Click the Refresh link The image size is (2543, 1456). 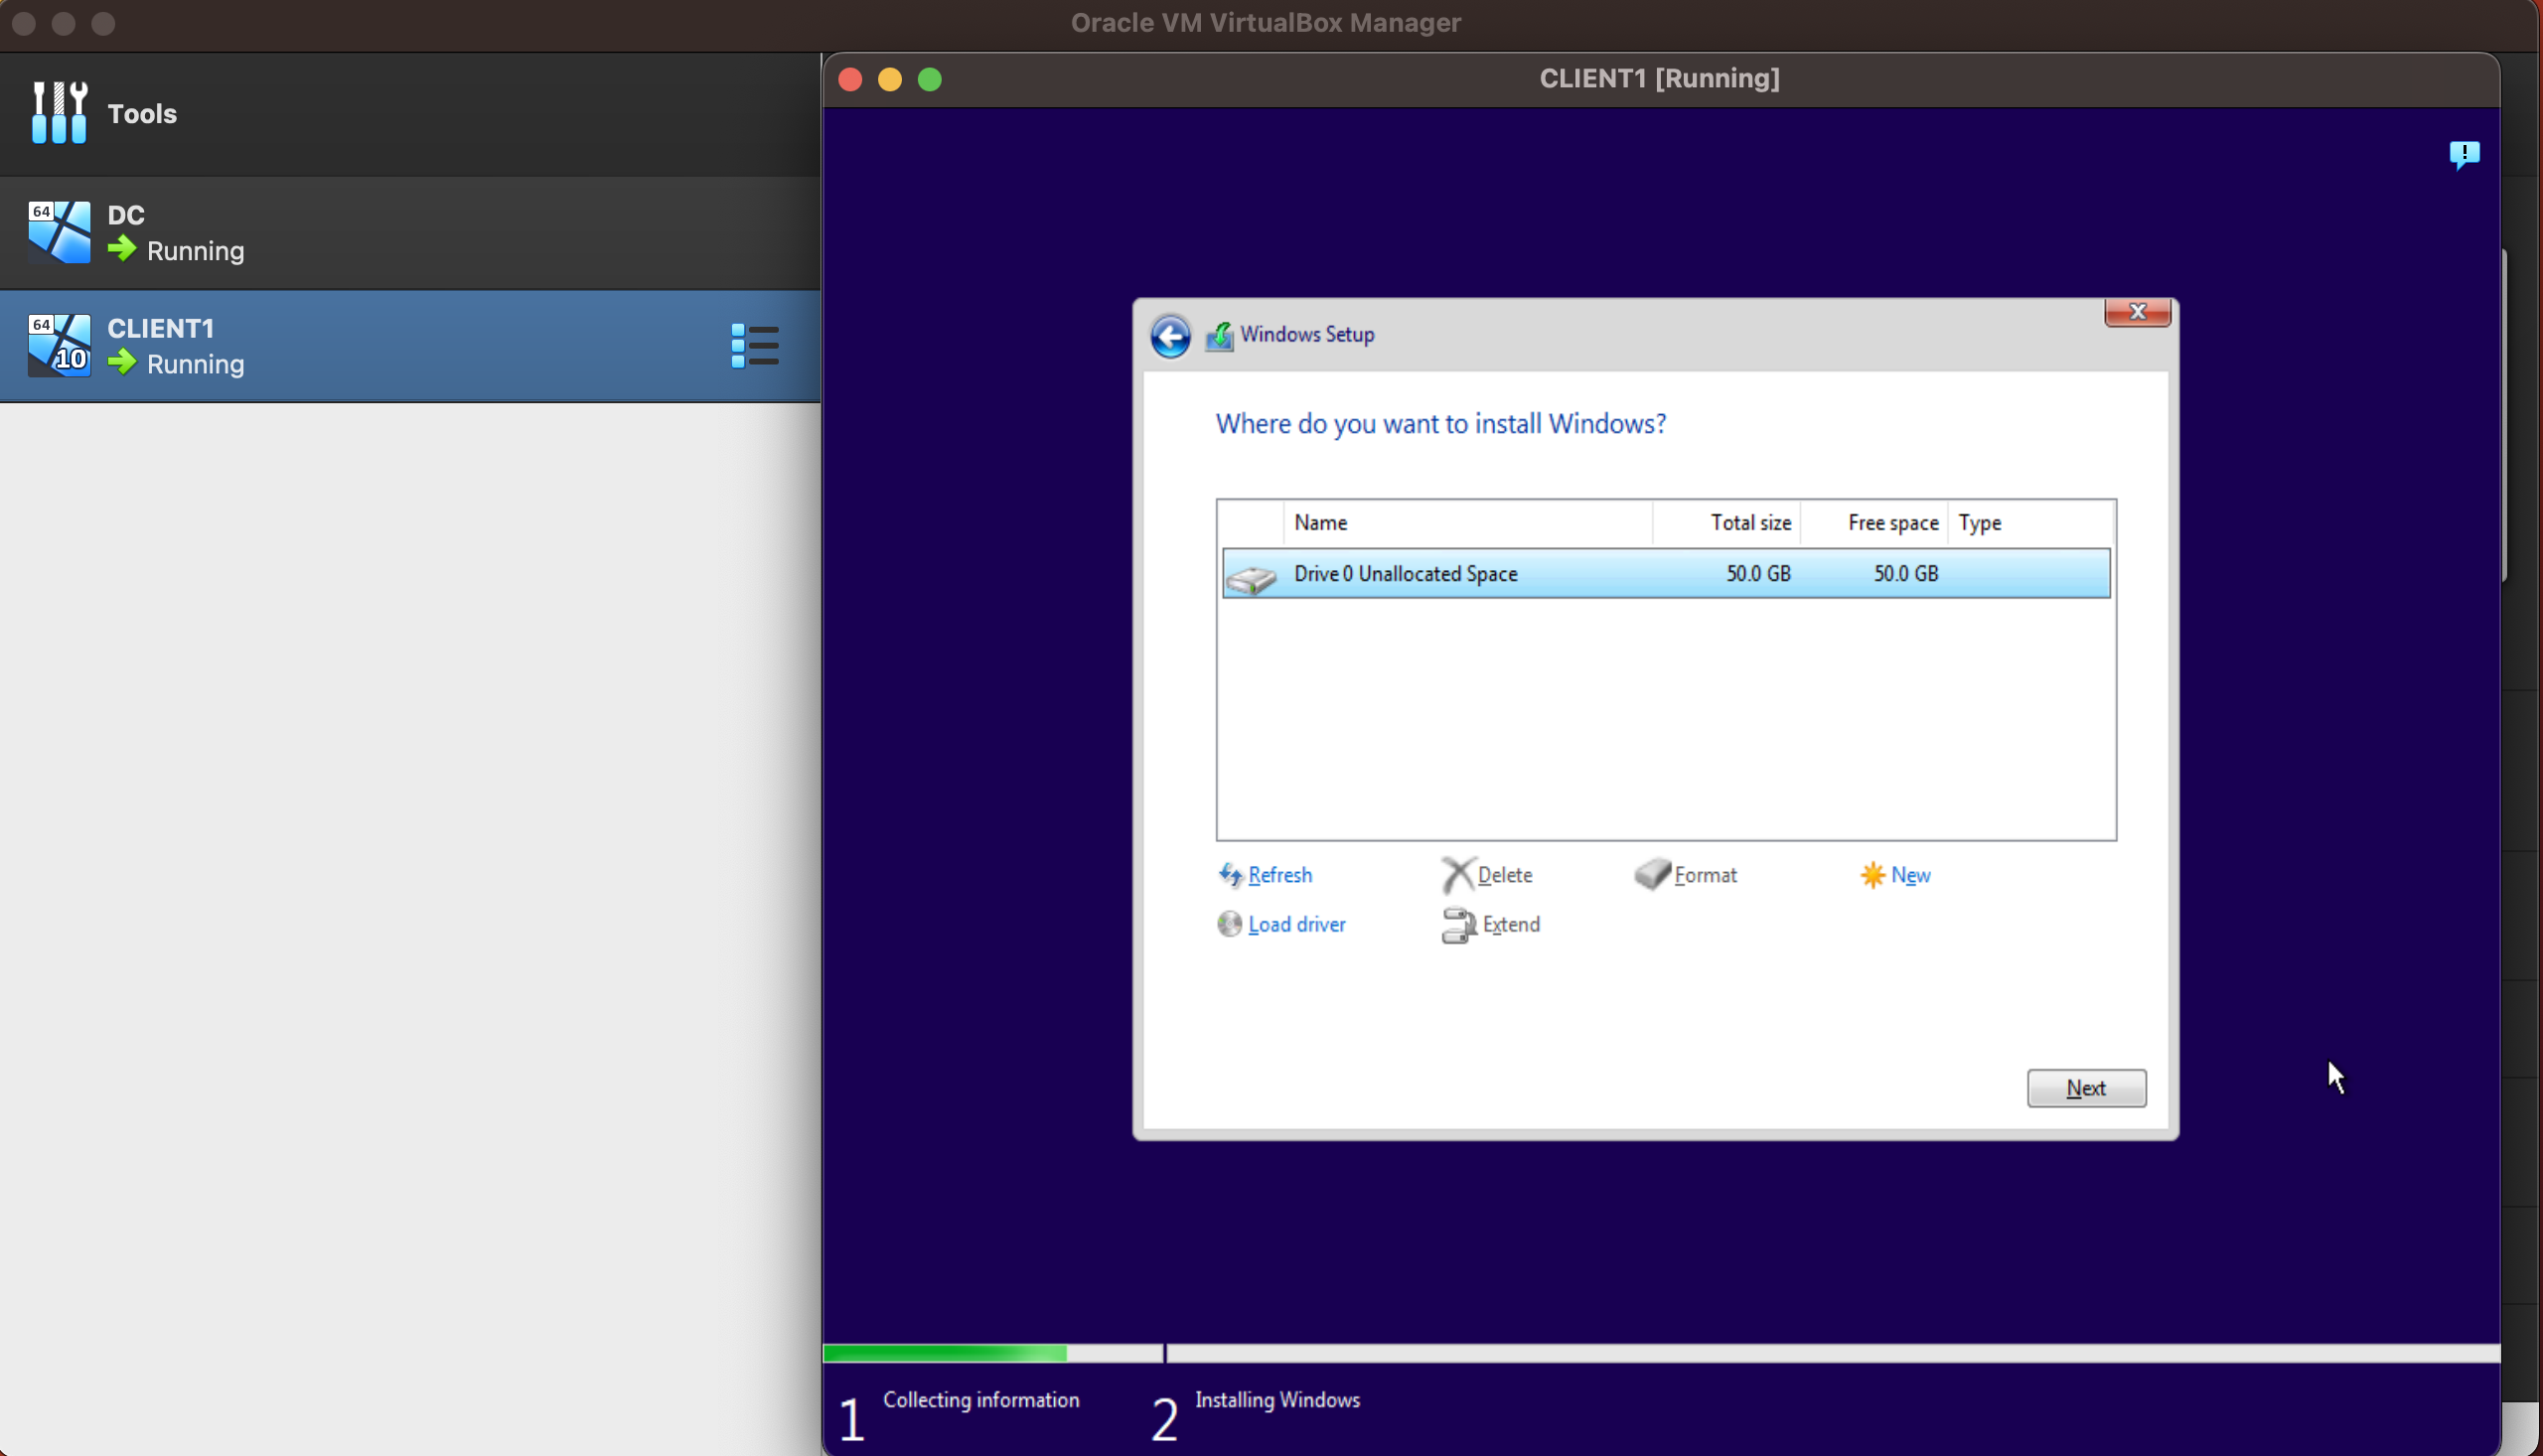pos(1279,875)
